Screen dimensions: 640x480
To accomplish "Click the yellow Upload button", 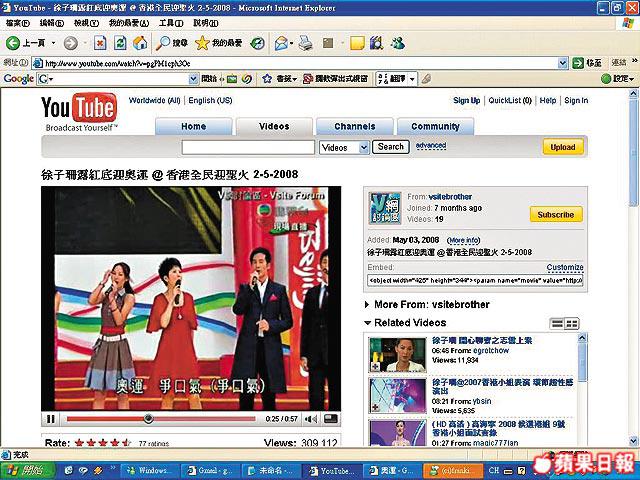I will pos(563,147).
